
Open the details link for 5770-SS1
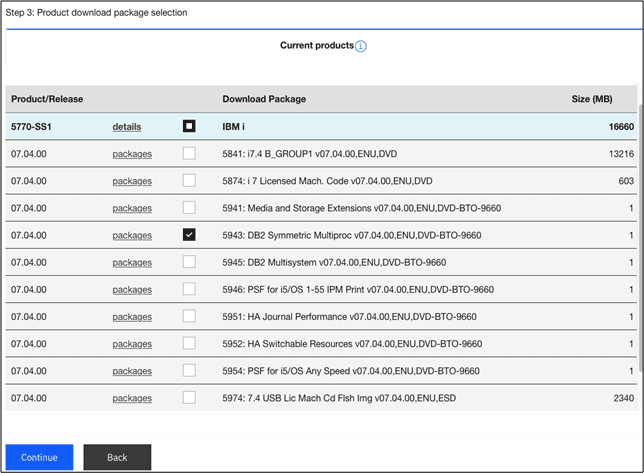pos(126,127)
